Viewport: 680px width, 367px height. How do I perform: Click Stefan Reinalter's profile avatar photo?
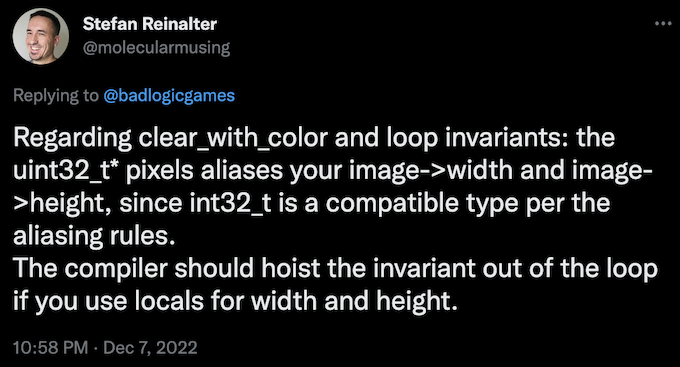tap(40, 36)
